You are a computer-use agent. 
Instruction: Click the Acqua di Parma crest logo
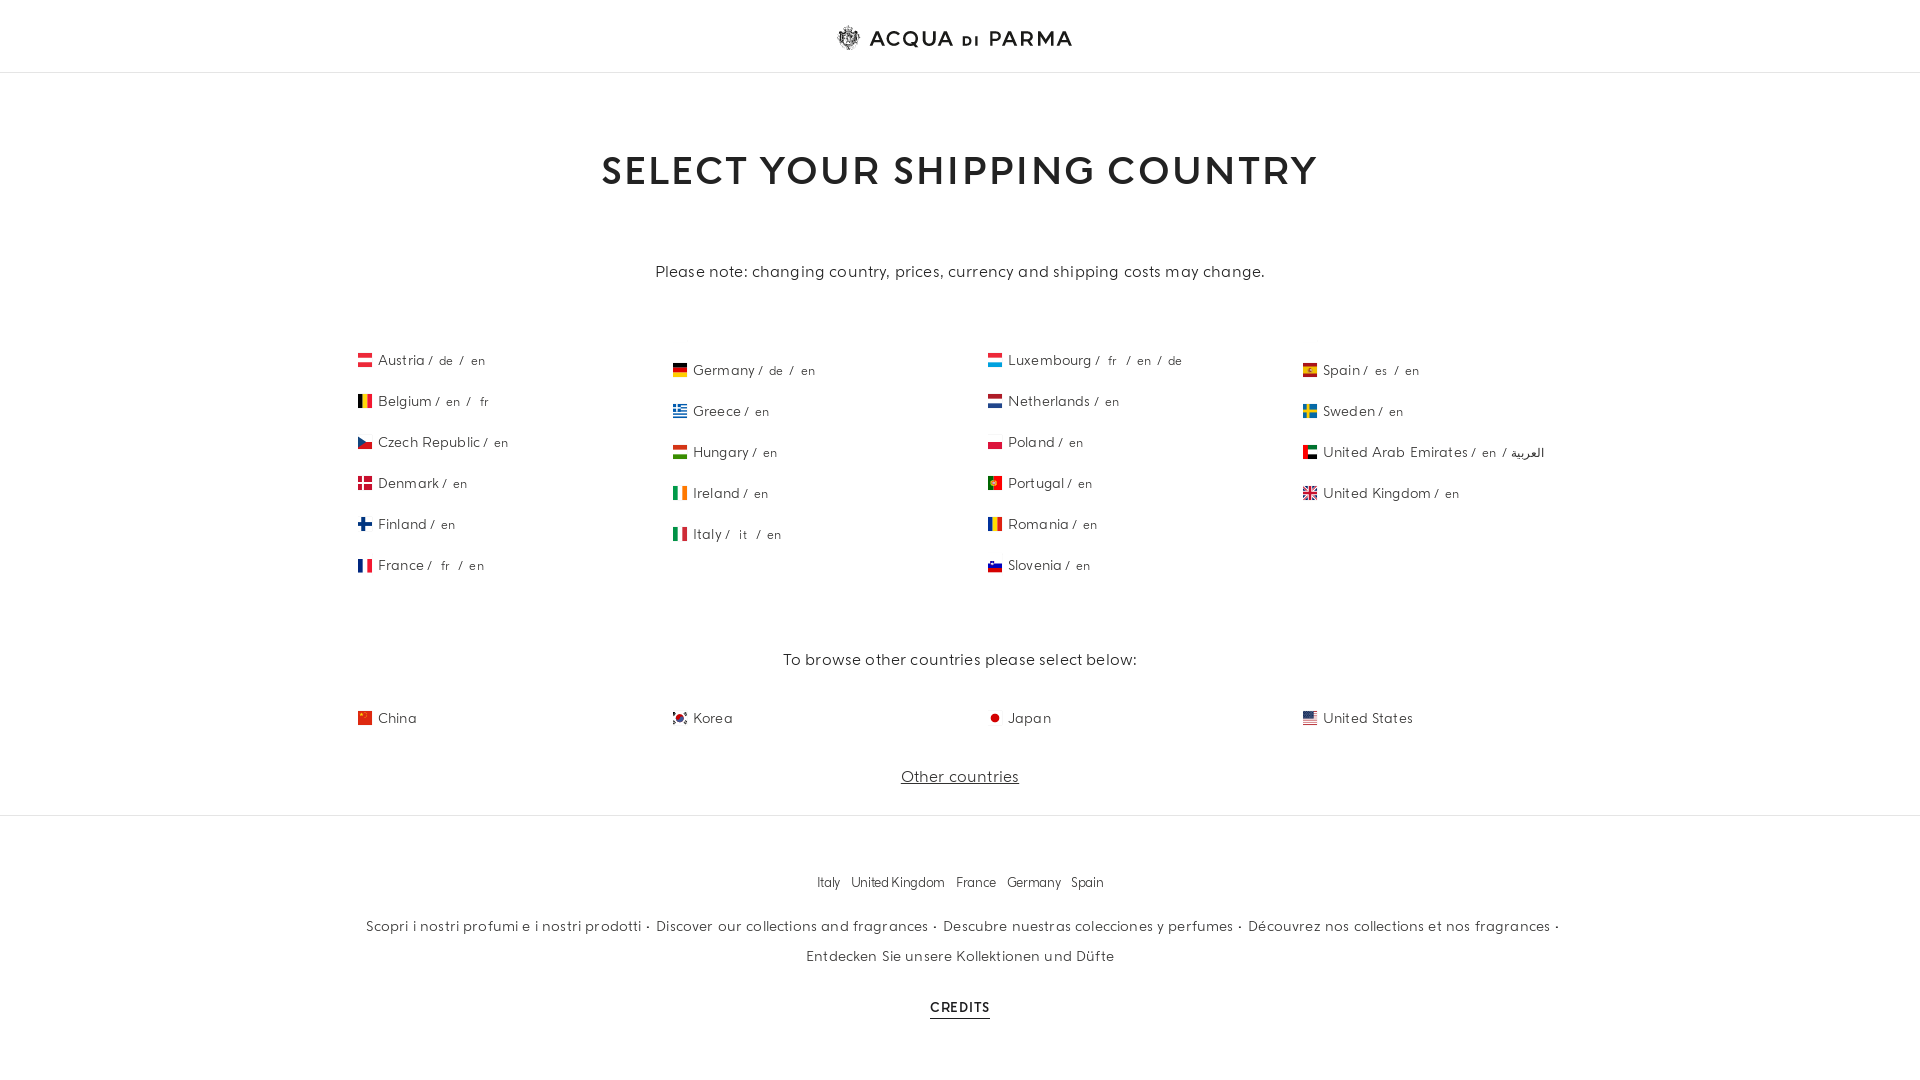pyautogui.click(x=848, y=38)
